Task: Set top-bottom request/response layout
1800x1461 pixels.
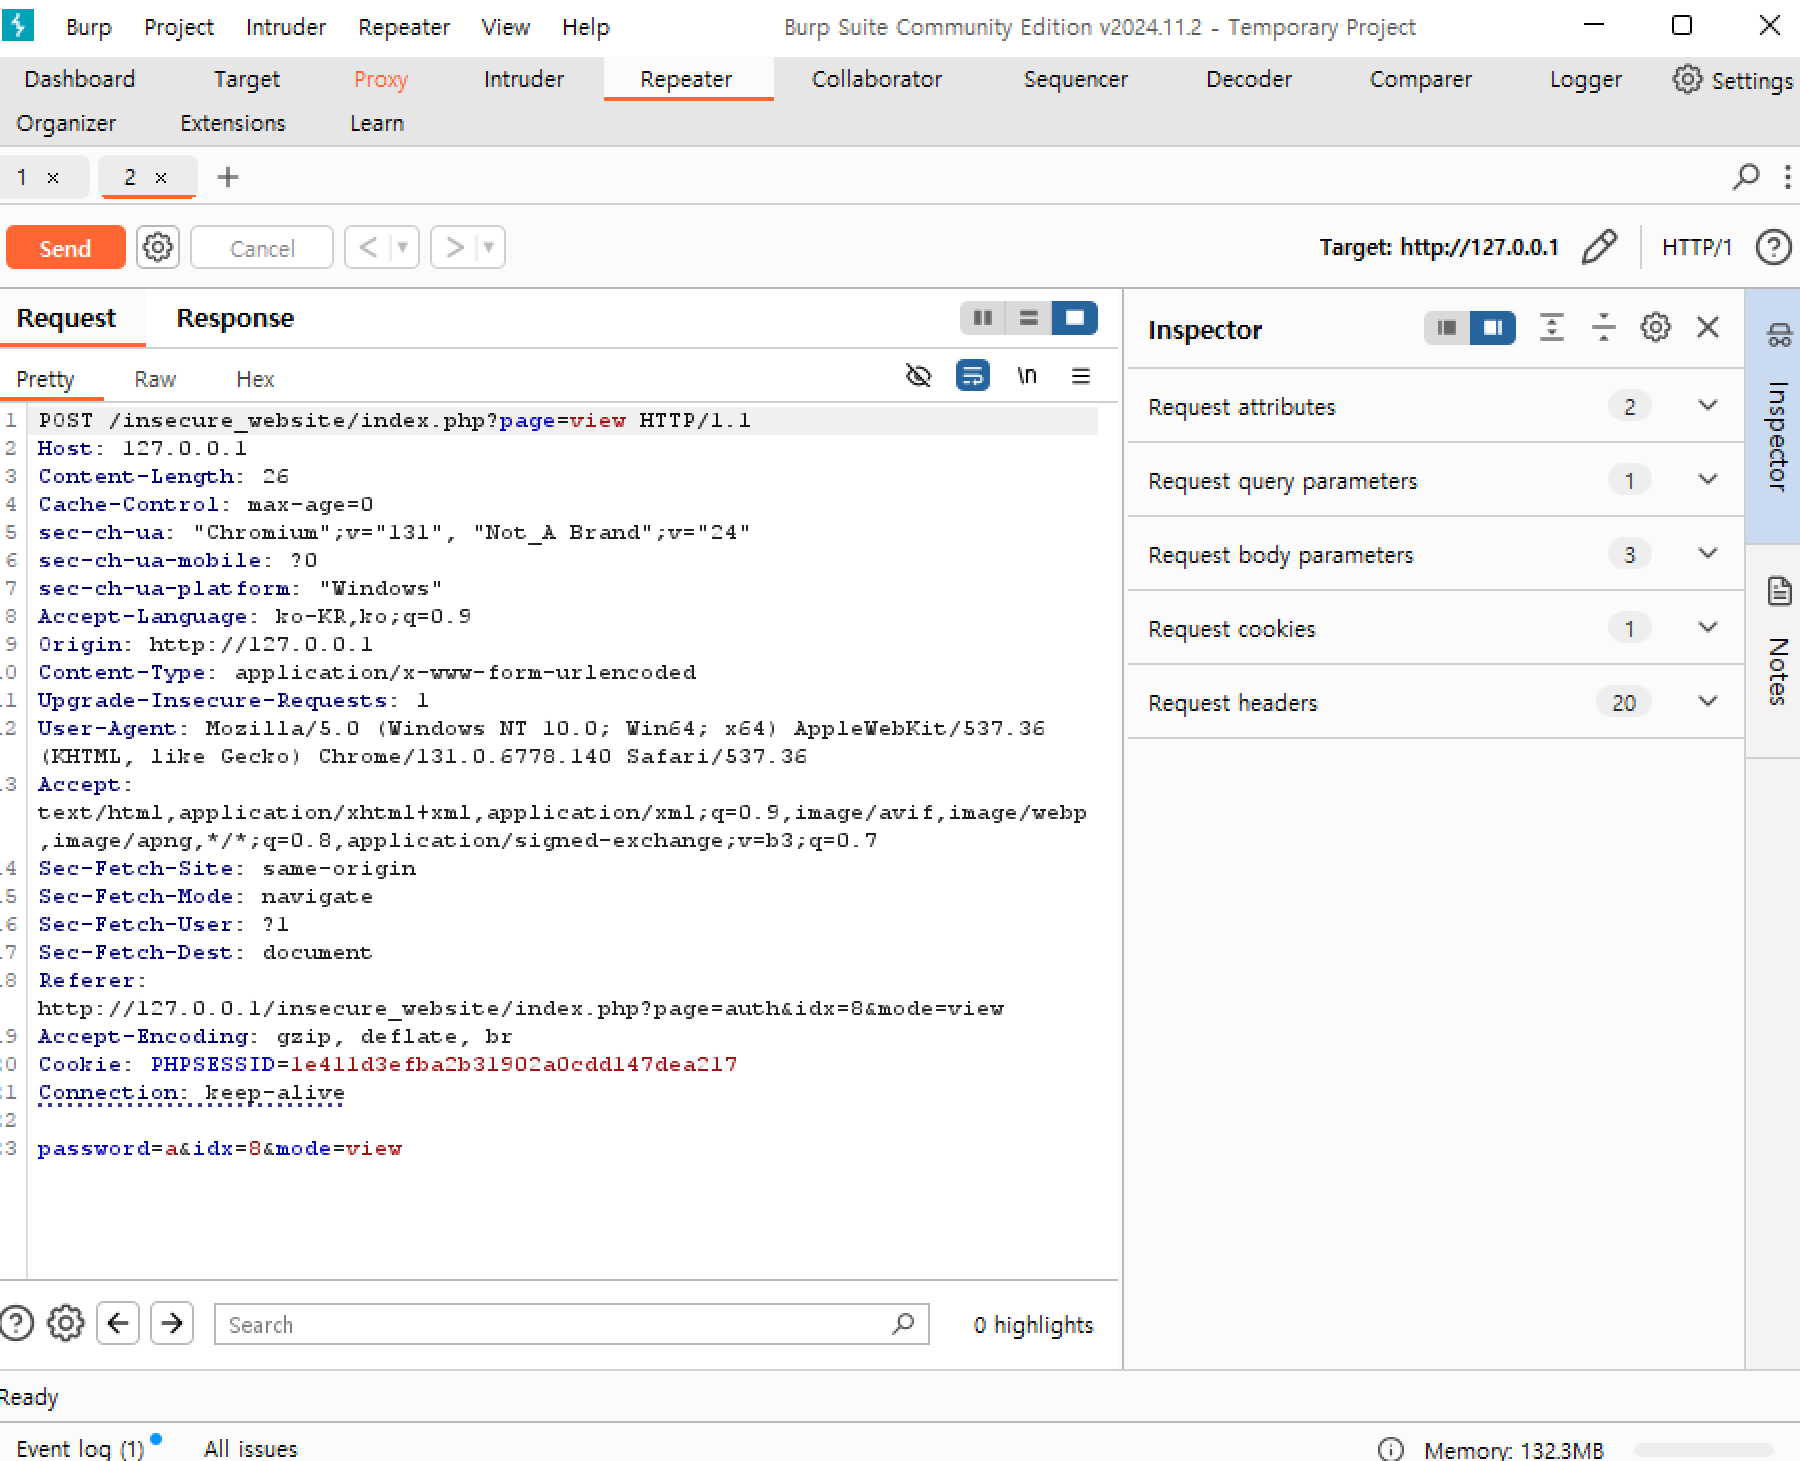Action: coord(1028,318)
